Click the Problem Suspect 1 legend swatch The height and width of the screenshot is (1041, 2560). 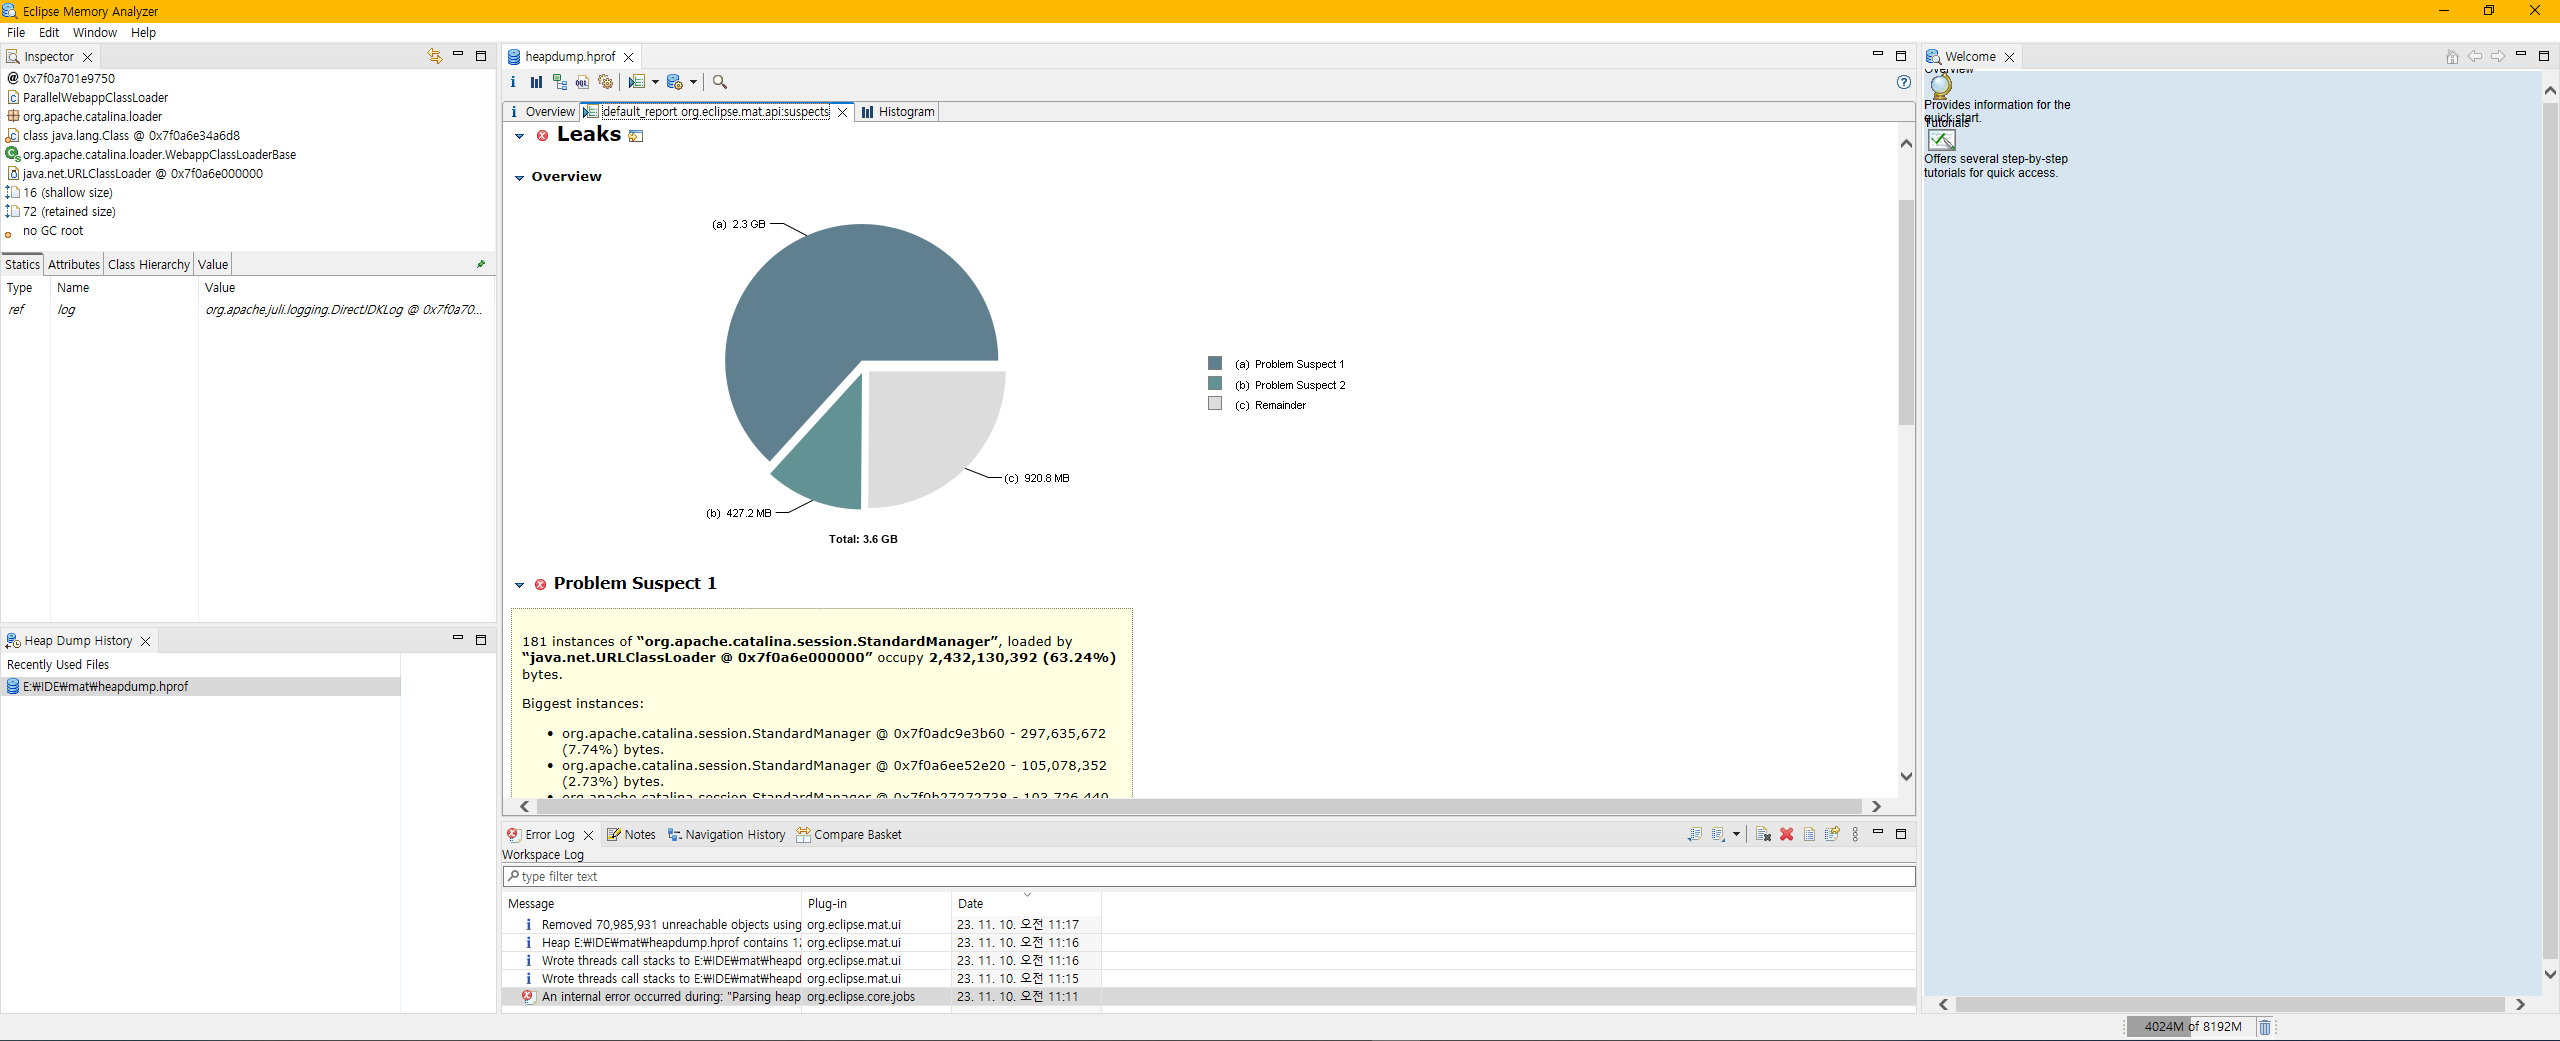click(x=1215, y=363)
